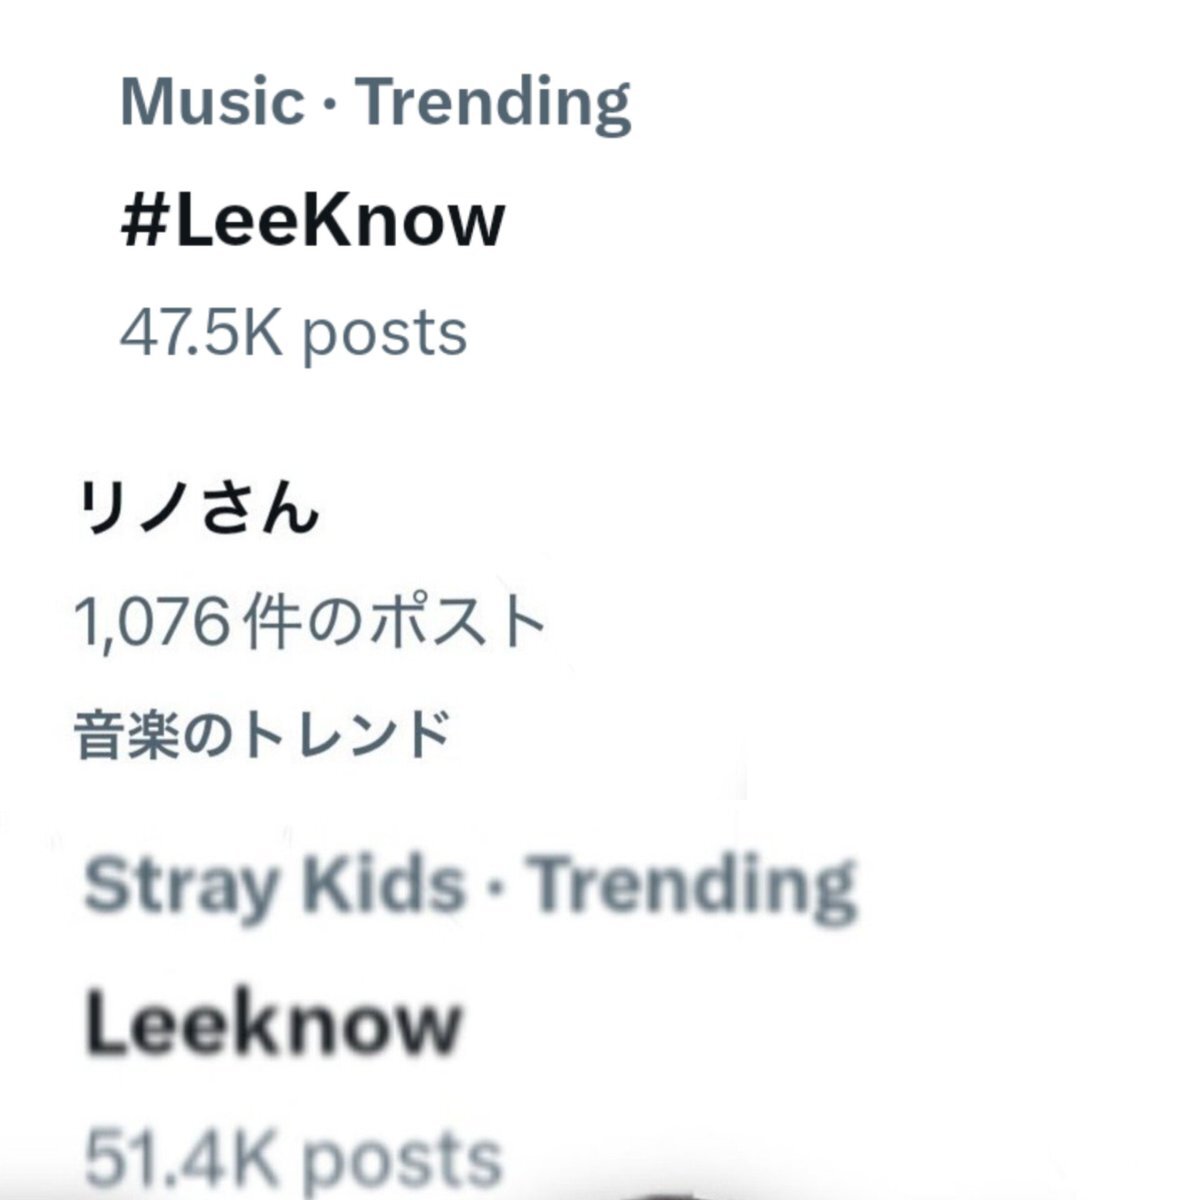
Task: Select the 47.5K posts count
Action: point(293,334)
